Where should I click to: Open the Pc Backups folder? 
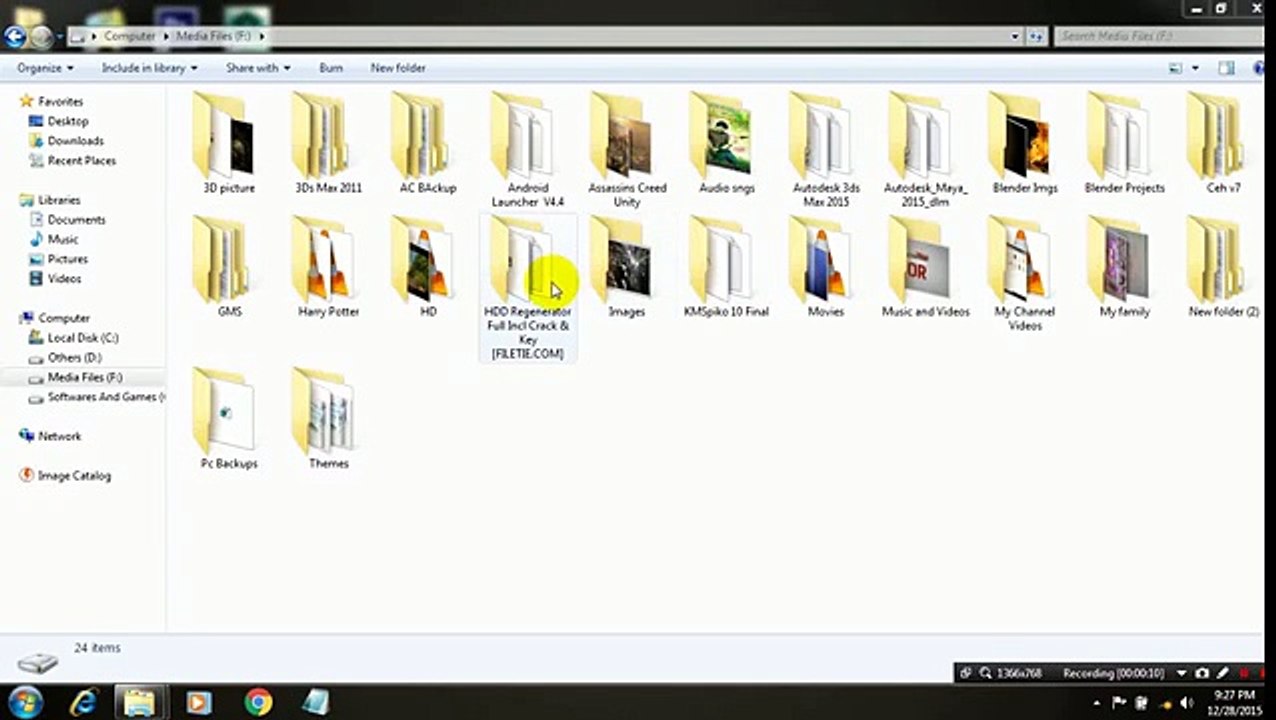[x=229, y=418]
